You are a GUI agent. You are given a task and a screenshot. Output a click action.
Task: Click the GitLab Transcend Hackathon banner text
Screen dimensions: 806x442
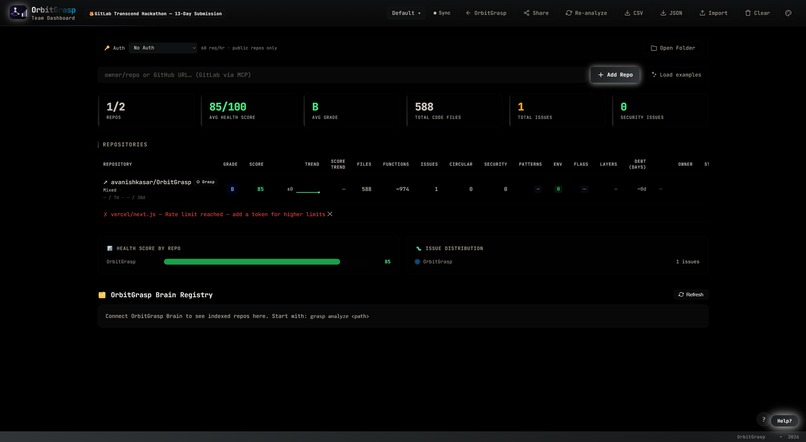pos(158,14)
